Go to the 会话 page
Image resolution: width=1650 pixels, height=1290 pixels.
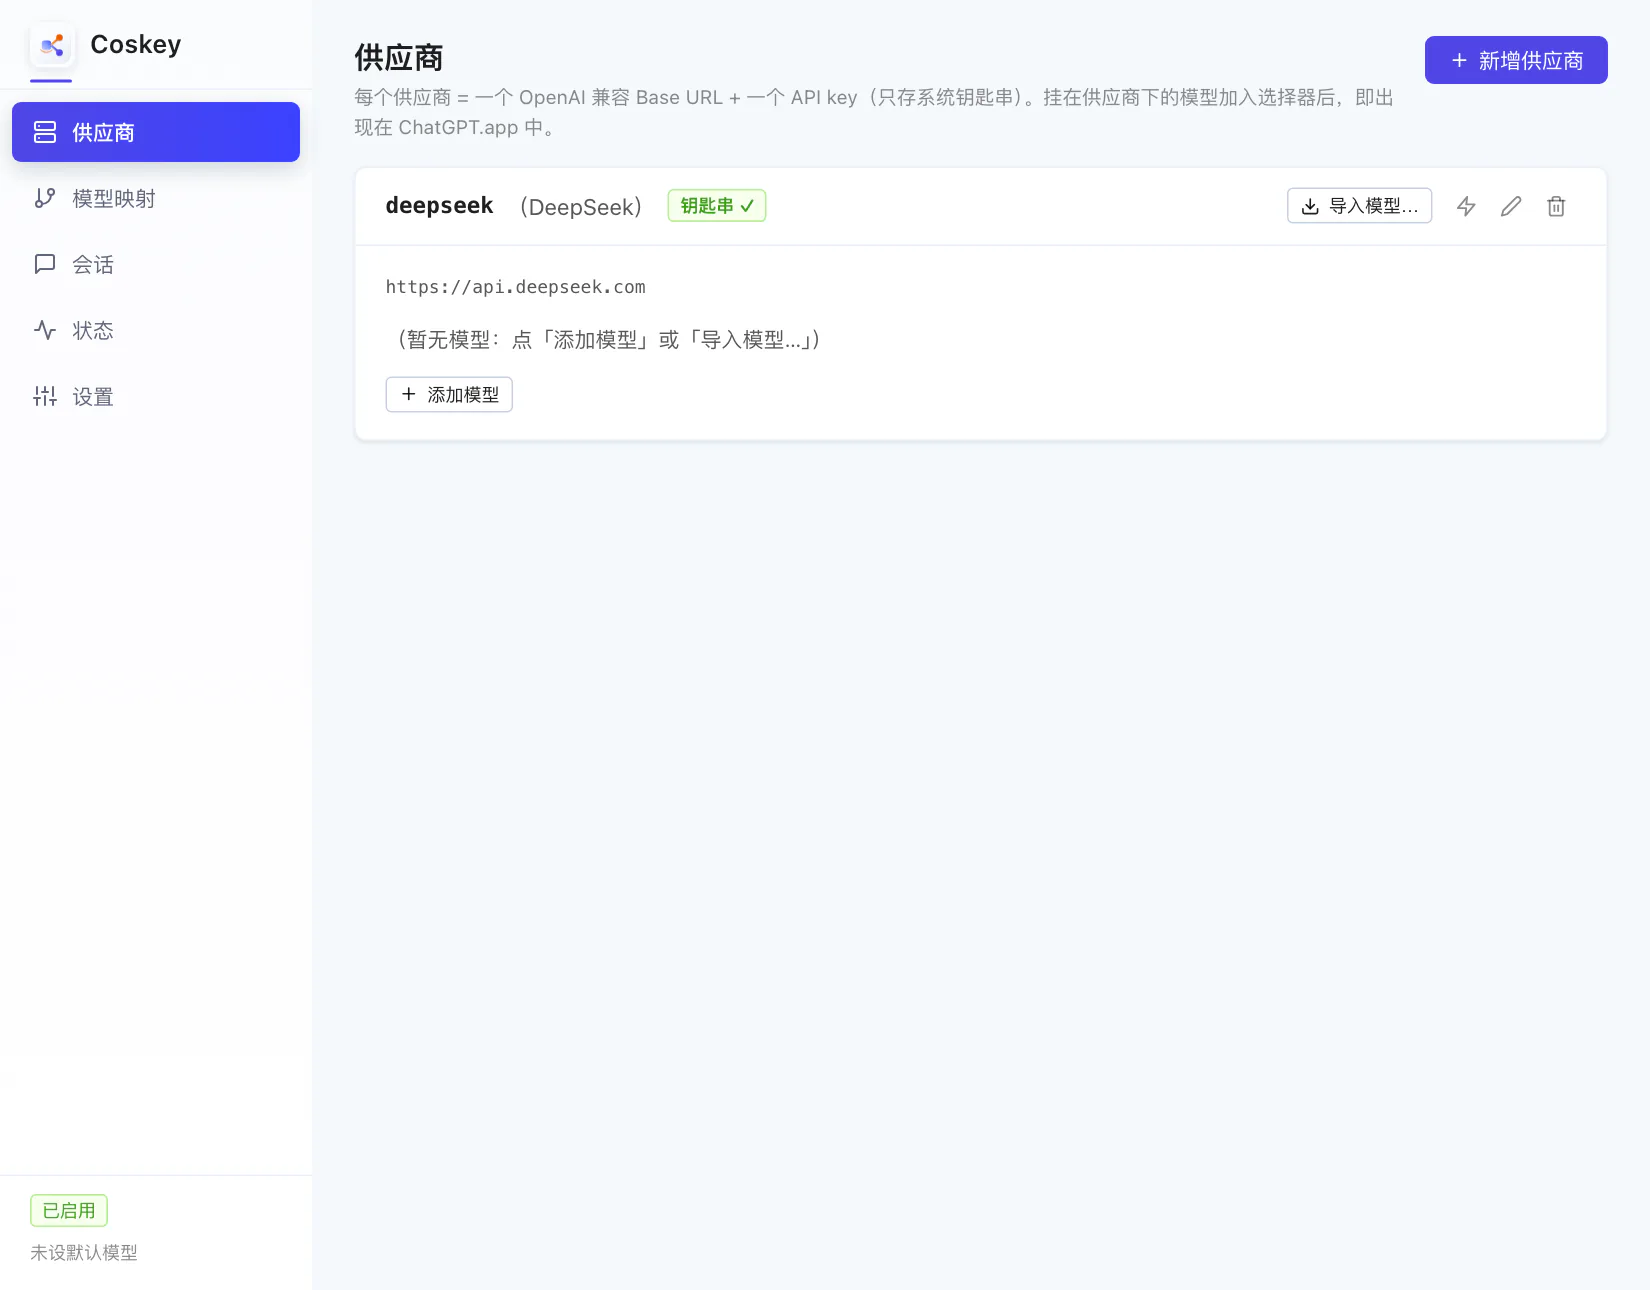[x=156, y=264]
